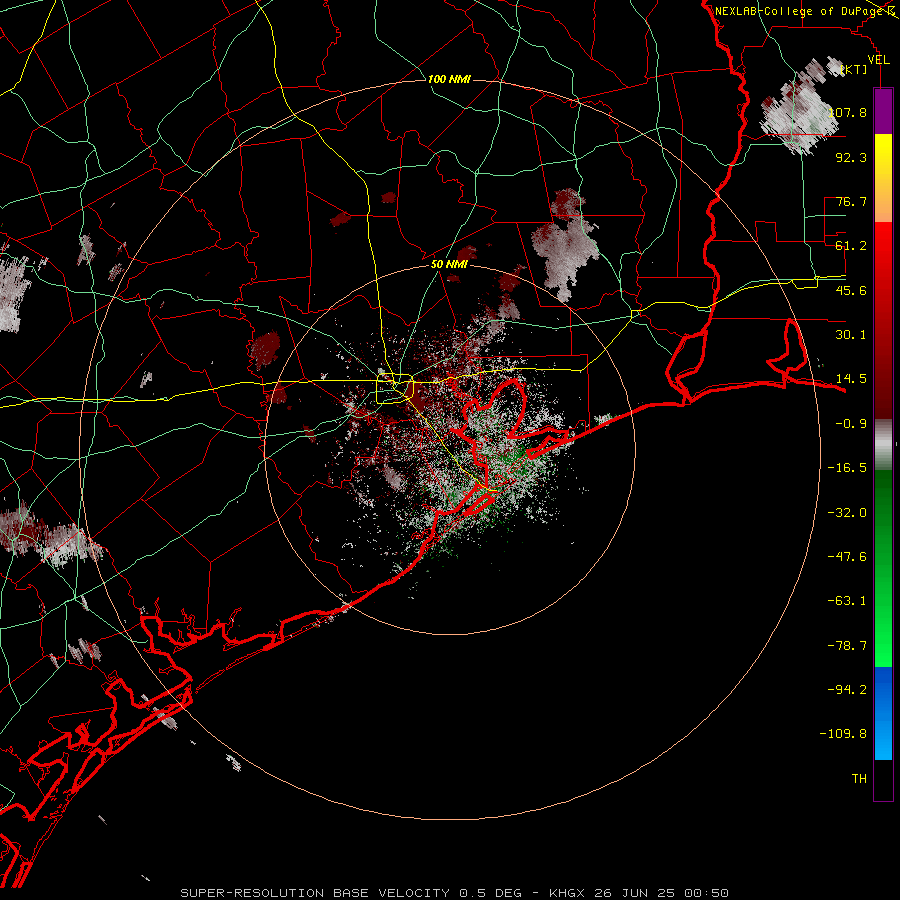Click the -109.8 velocity scale value

tap(843, 734)
